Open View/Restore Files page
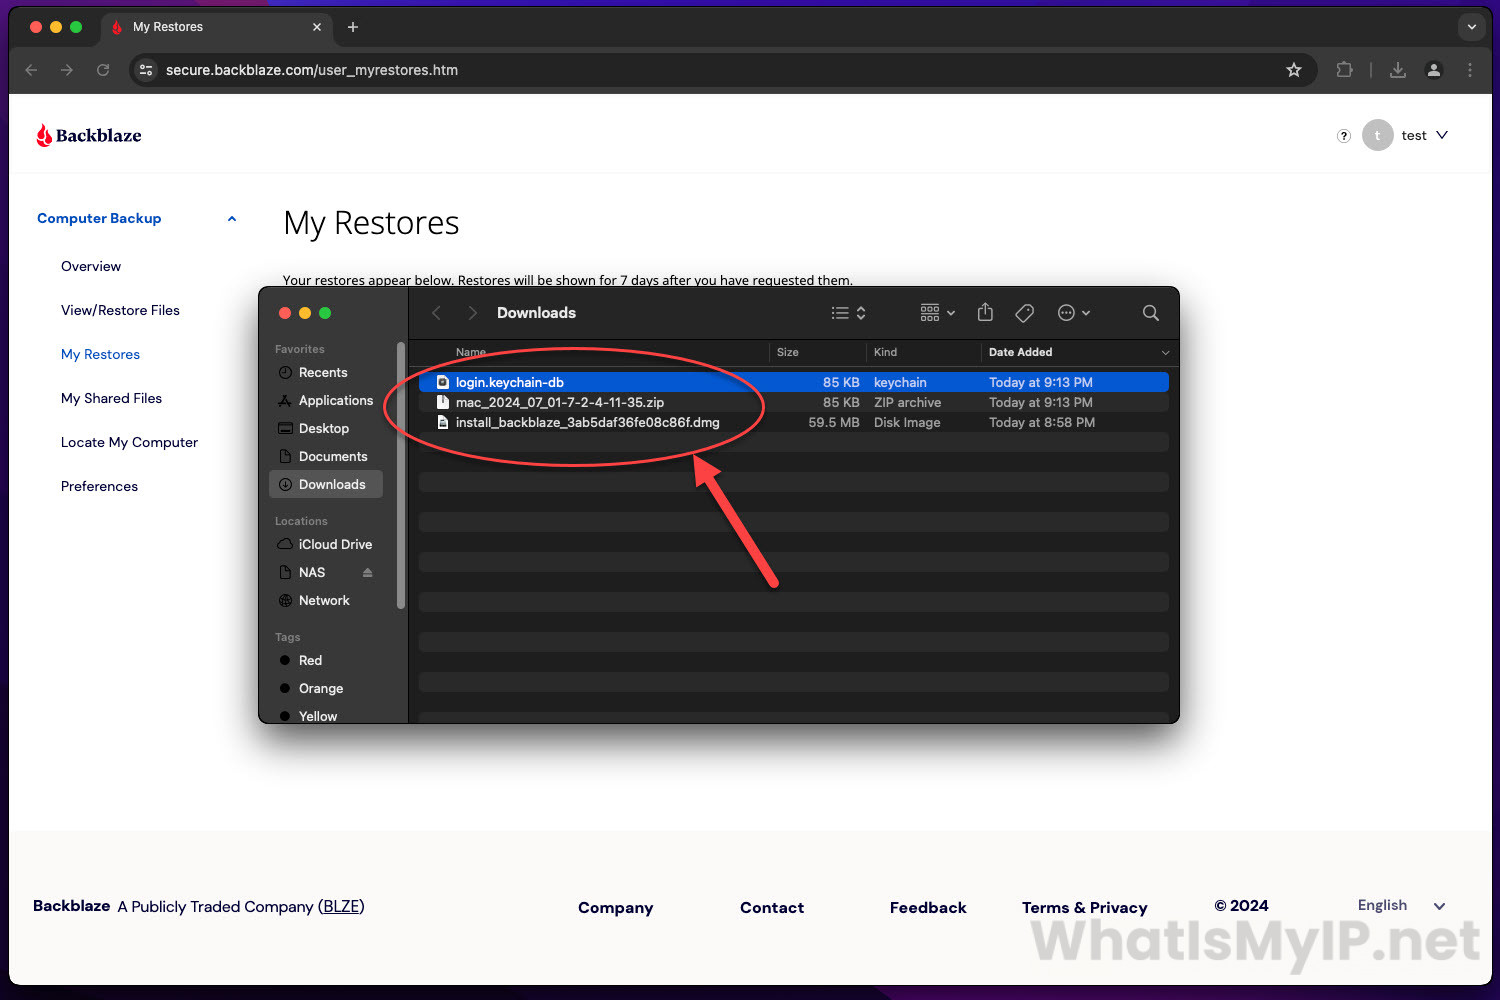 coord(120,310)
